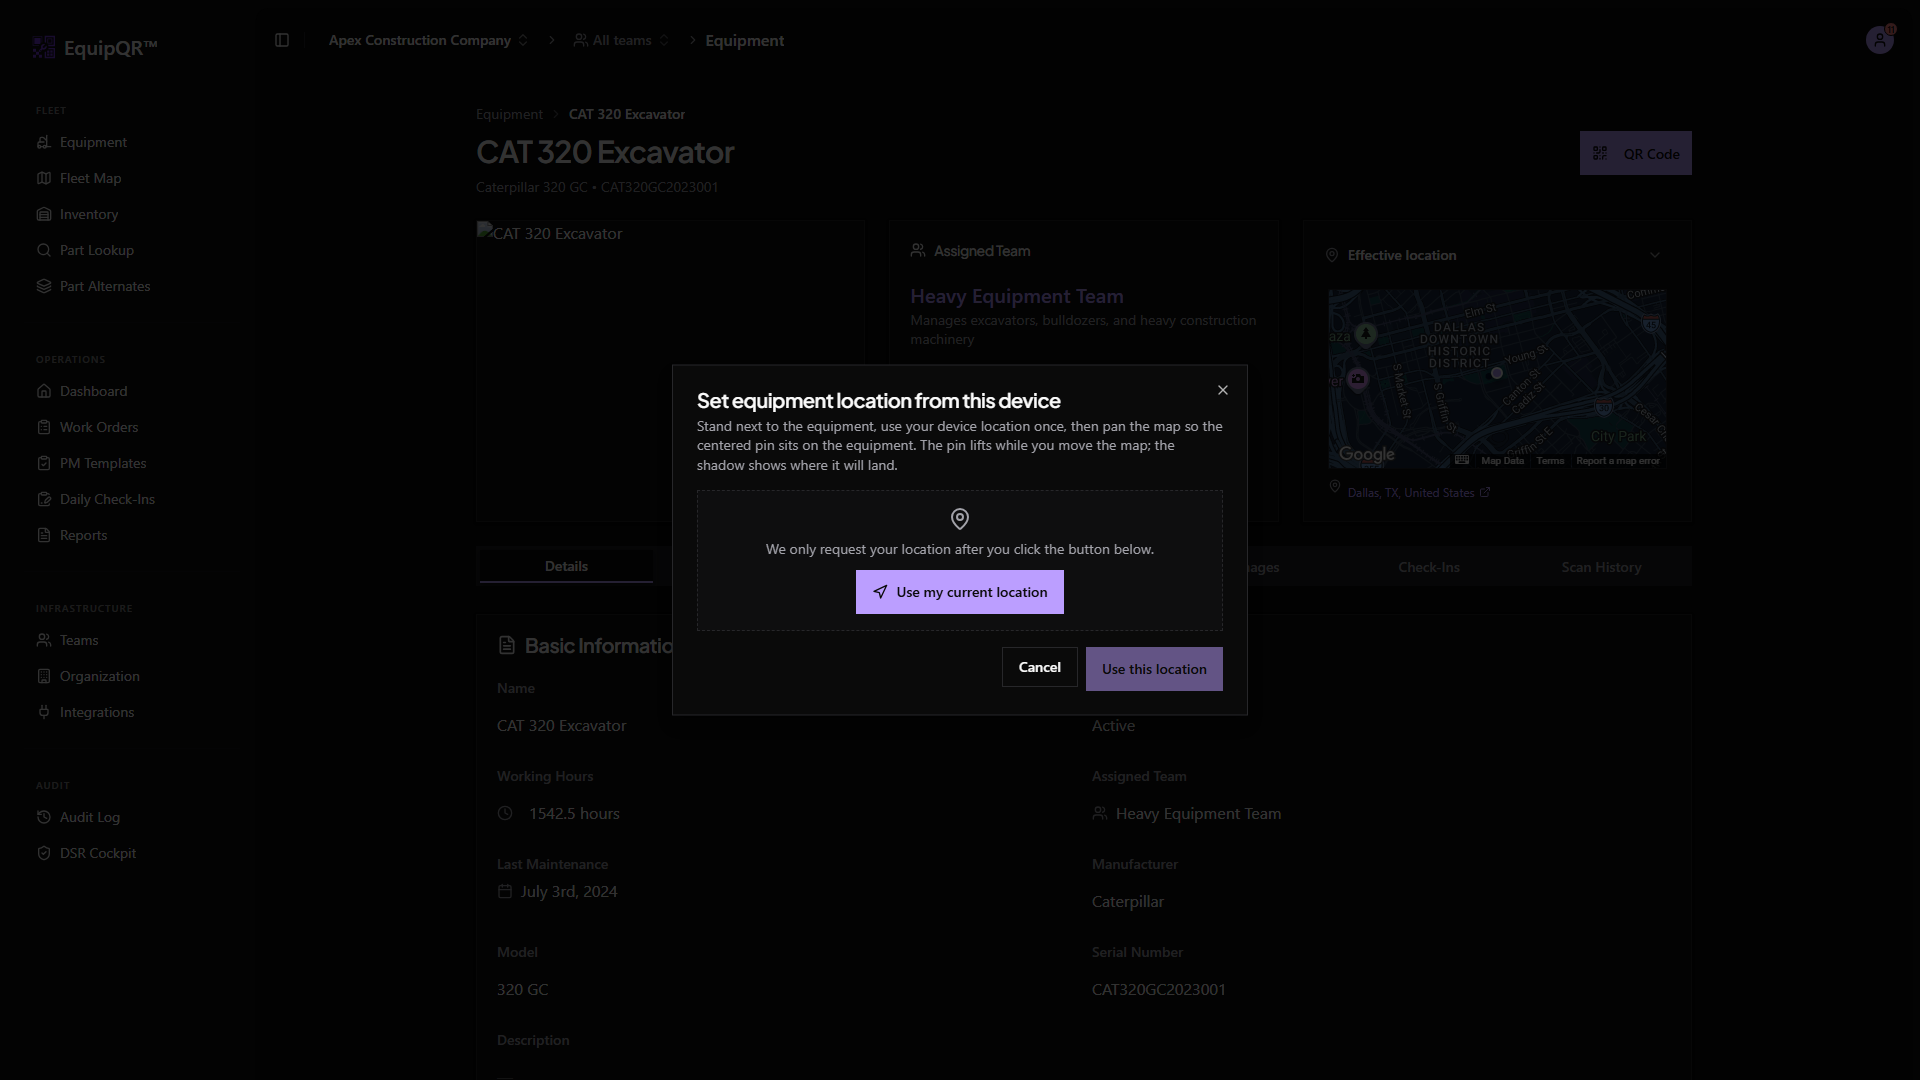Collapse the Effective location chevron

click(x=1654, y=255)
